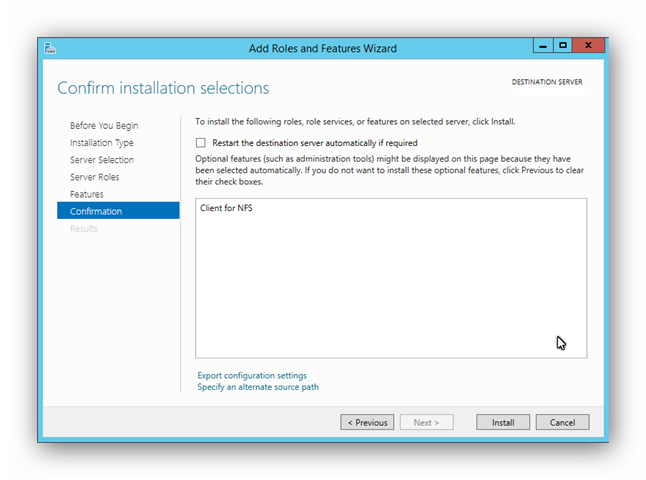Viewport: 646px width, 480px height.
Task: Cancel the wizard
Action: point(562,422)
